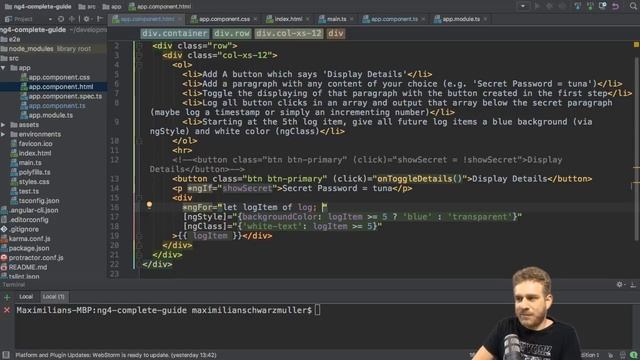Close the app.module.ts tab
This screenshot has height=360, width=640.
[x=485, y=19]
